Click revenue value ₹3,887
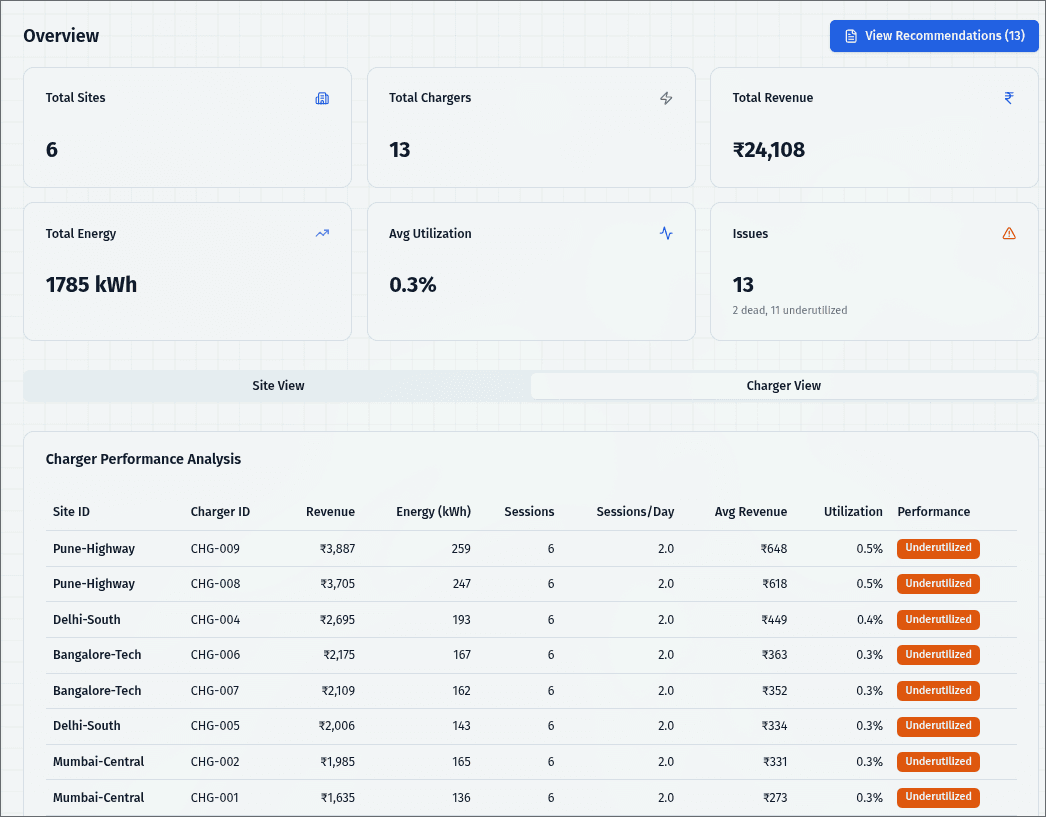This screenshot has height=817, width=1046. [337, 549]
